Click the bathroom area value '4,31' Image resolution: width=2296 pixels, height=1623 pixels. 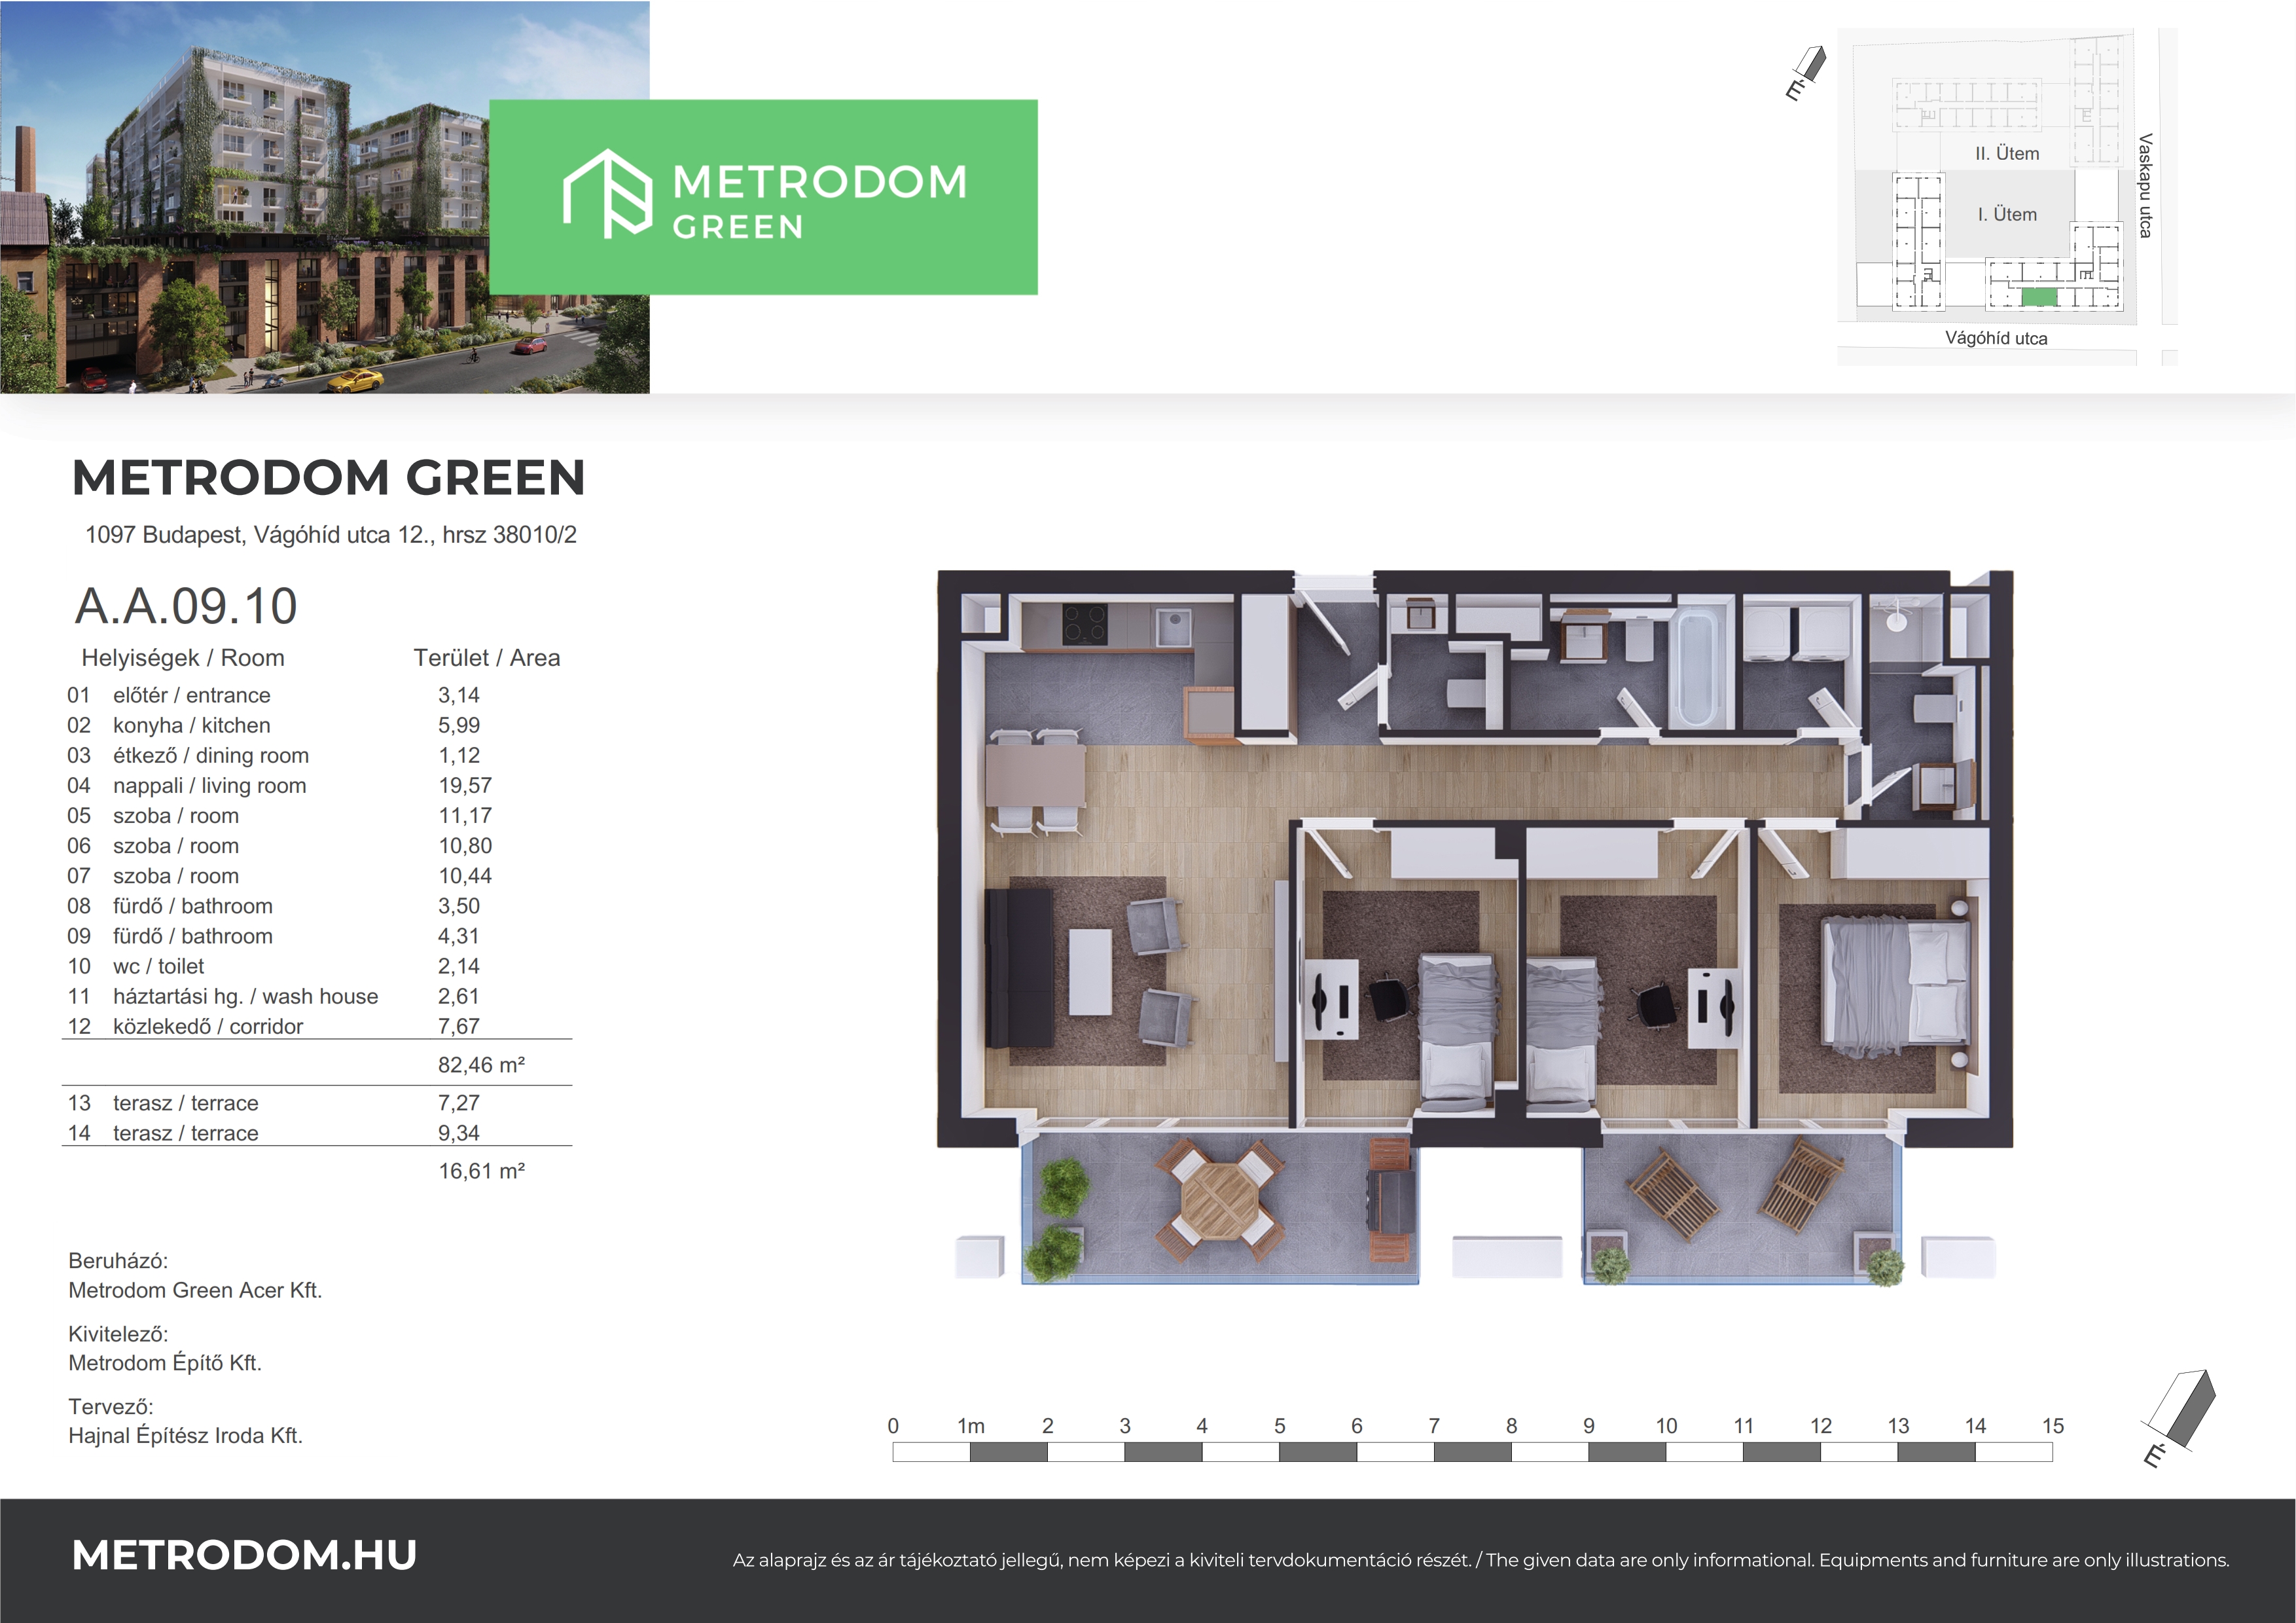coord(459,936)
